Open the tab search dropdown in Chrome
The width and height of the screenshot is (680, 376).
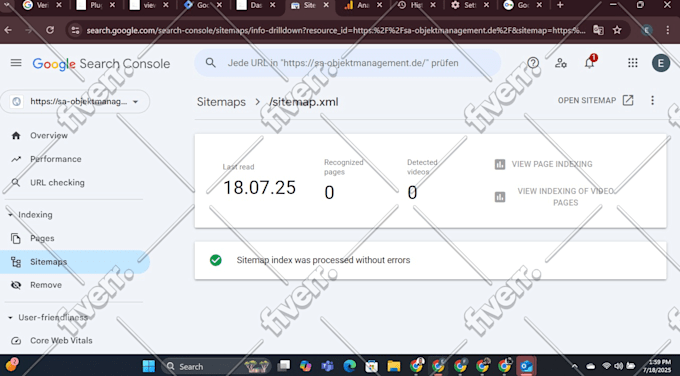coord(7,5)
